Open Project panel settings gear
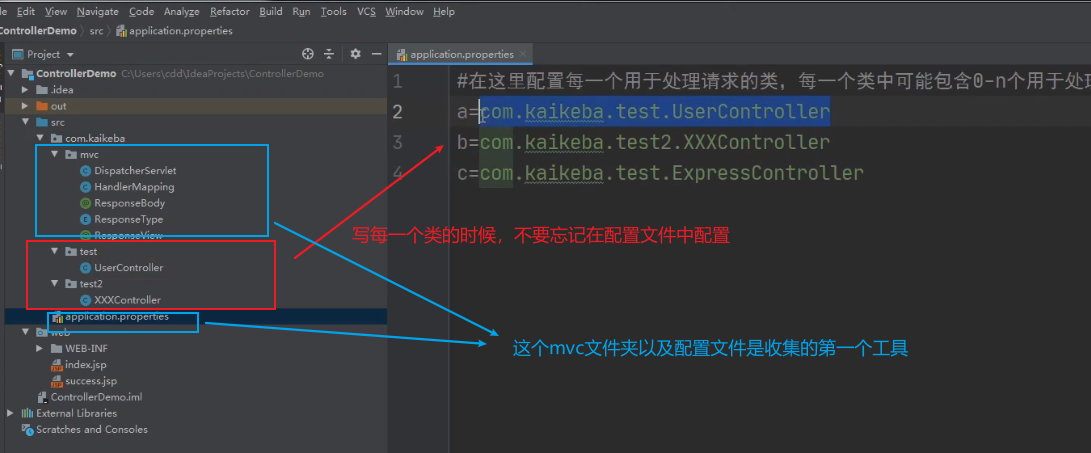Viewport: 1091px width, 453px height. (356, 54)
